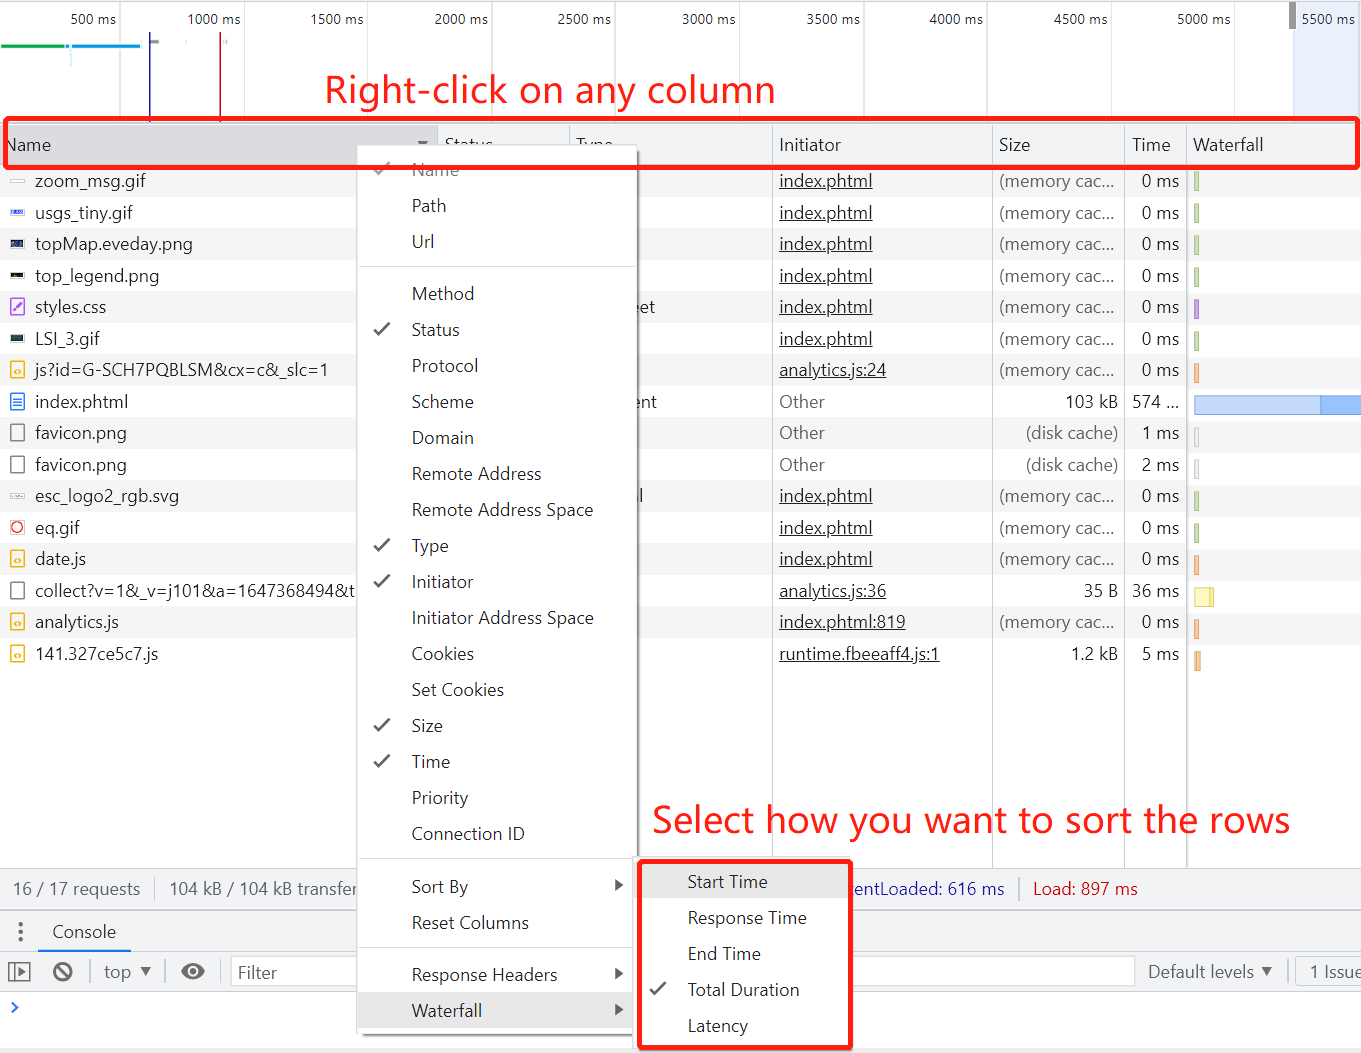Select the collect?v=1&_v=j101 request row
Screen dimensions: 1361x1053
pyautogui.click(x=680, y=591)
